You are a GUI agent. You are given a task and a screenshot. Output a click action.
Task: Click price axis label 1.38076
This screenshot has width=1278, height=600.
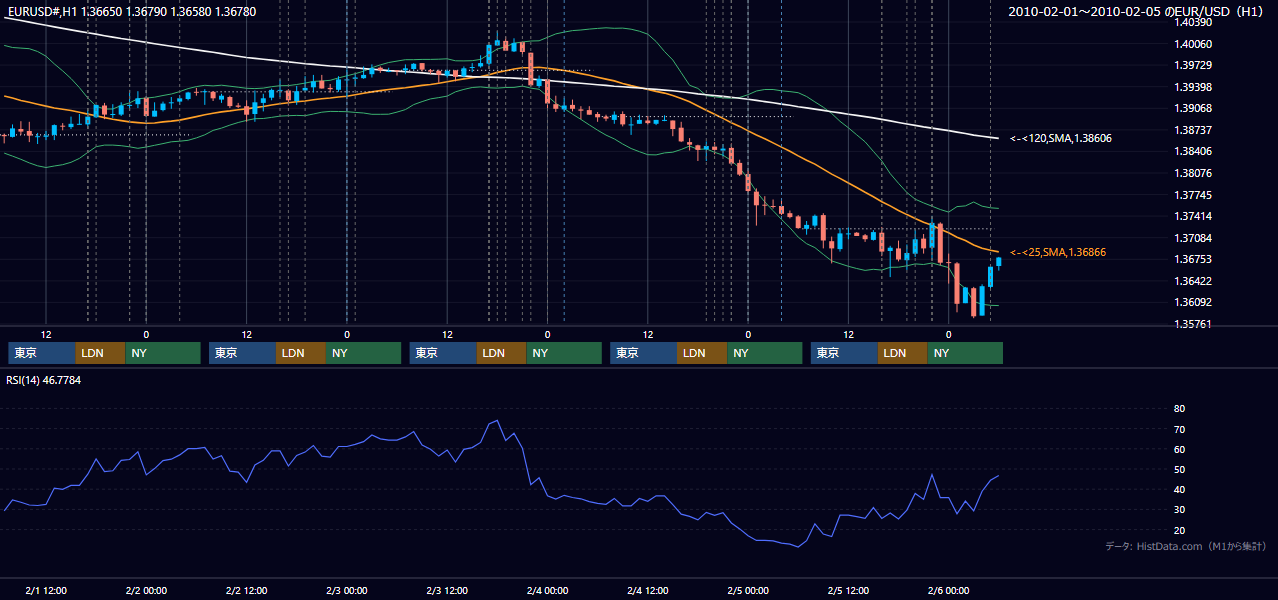(x=1192, y=173)
